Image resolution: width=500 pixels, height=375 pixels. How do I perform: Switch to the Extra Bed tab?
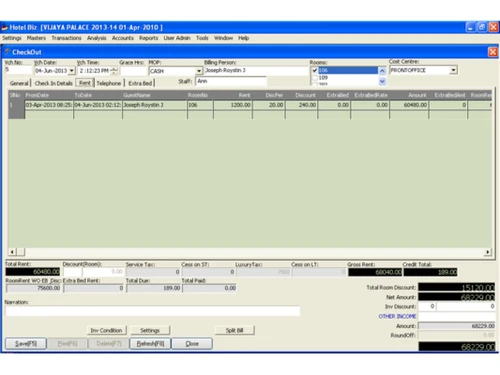(140, 83)
